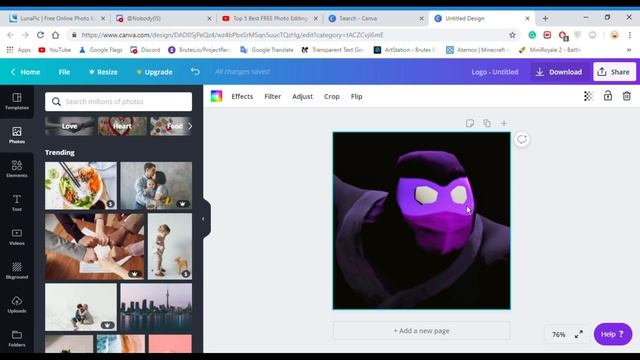Collapse the side panel with arrow handle
The height and width of the screenshot is (360, 640).
point(203,219)
